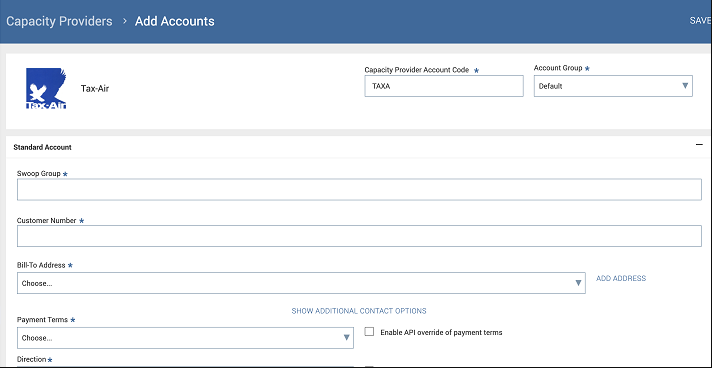Image resolution: width=712 pixels, height=368 pixels.
Task: Click the Capacity Provider Account Code field
Action: pos(444,86)
